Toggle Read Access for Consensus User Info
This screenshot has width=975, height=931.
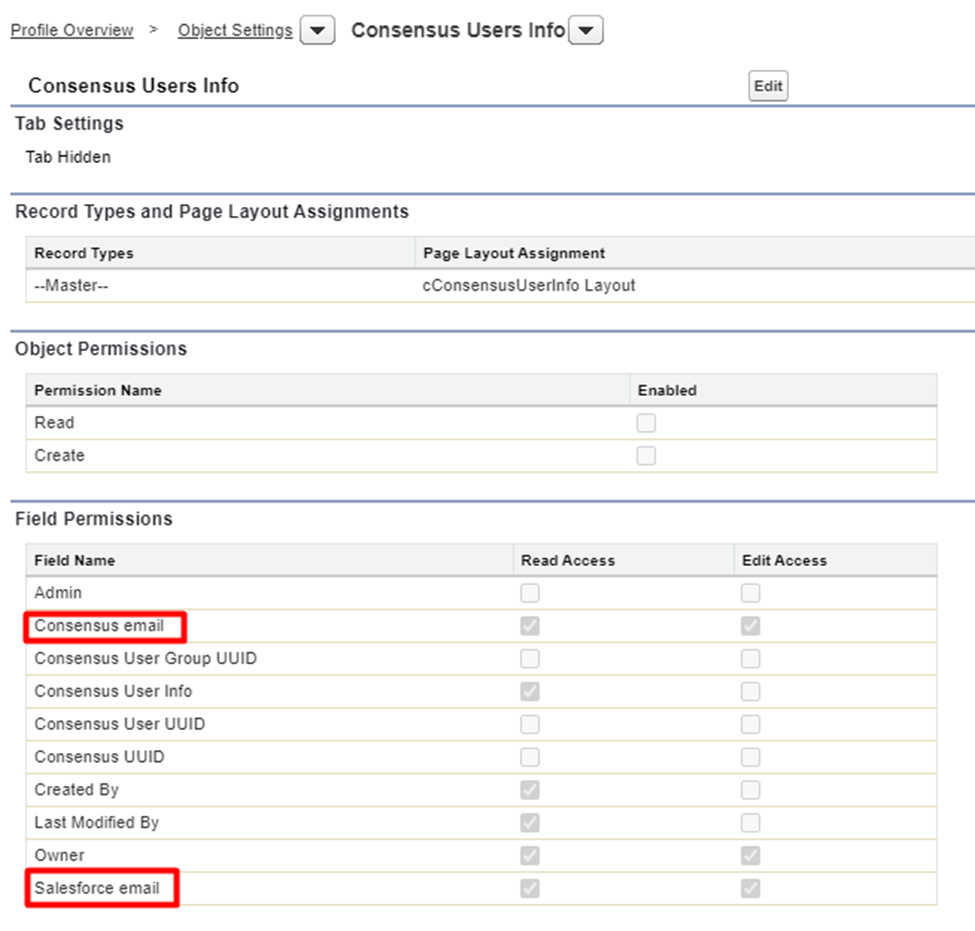[x=530, y=692]
